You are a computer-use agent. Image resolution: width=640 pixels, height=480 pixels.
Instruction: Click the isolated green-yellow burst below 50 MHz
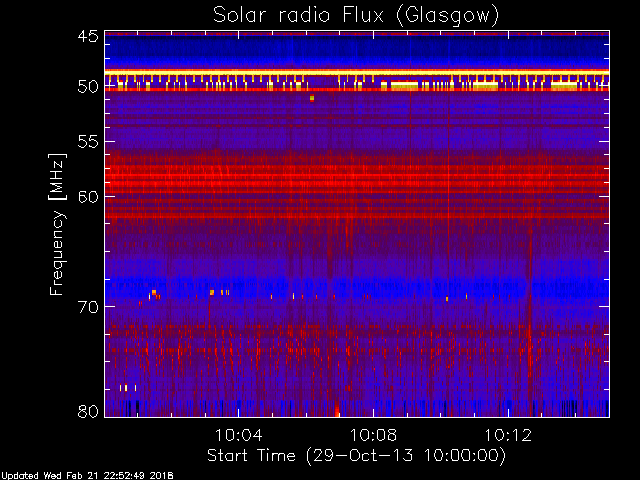[312, 98]
